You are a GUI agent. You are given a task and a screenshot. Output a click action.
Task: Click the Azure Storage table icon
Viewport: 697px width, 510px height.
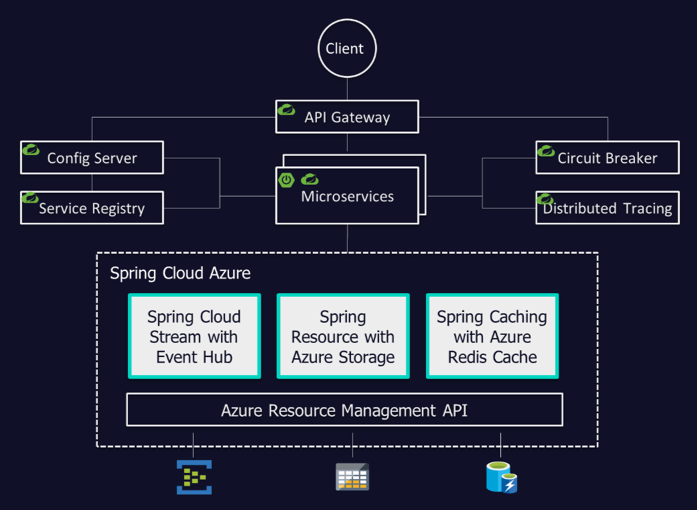352,477
